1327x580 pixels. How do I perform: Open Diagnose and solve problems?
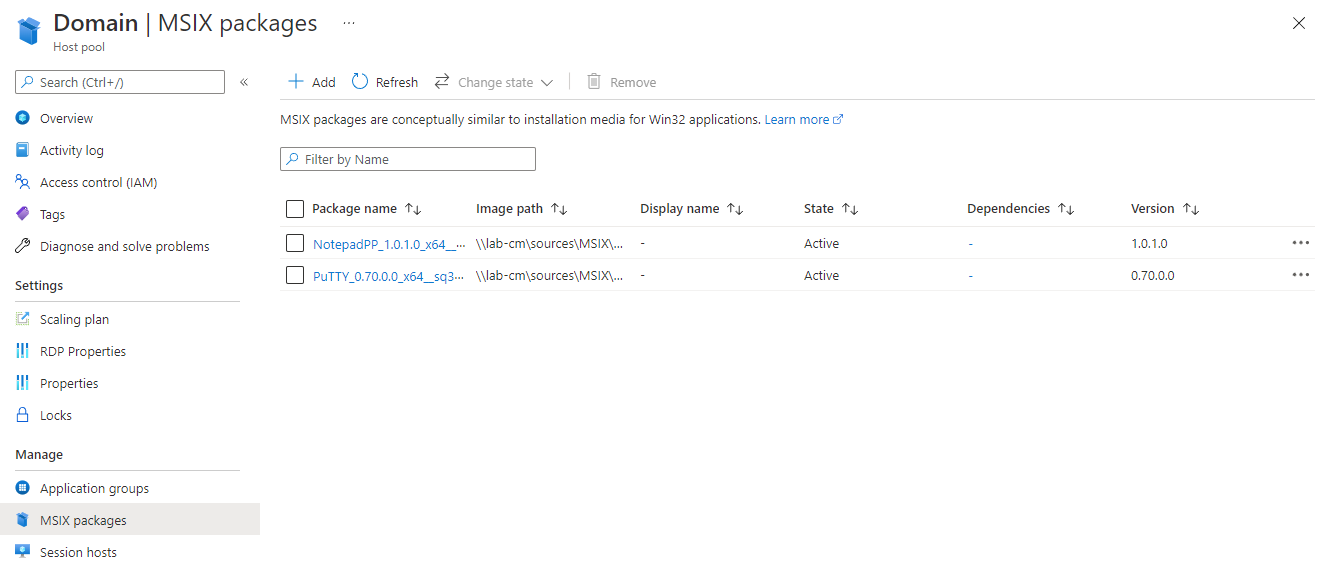(x=124, y=246)
